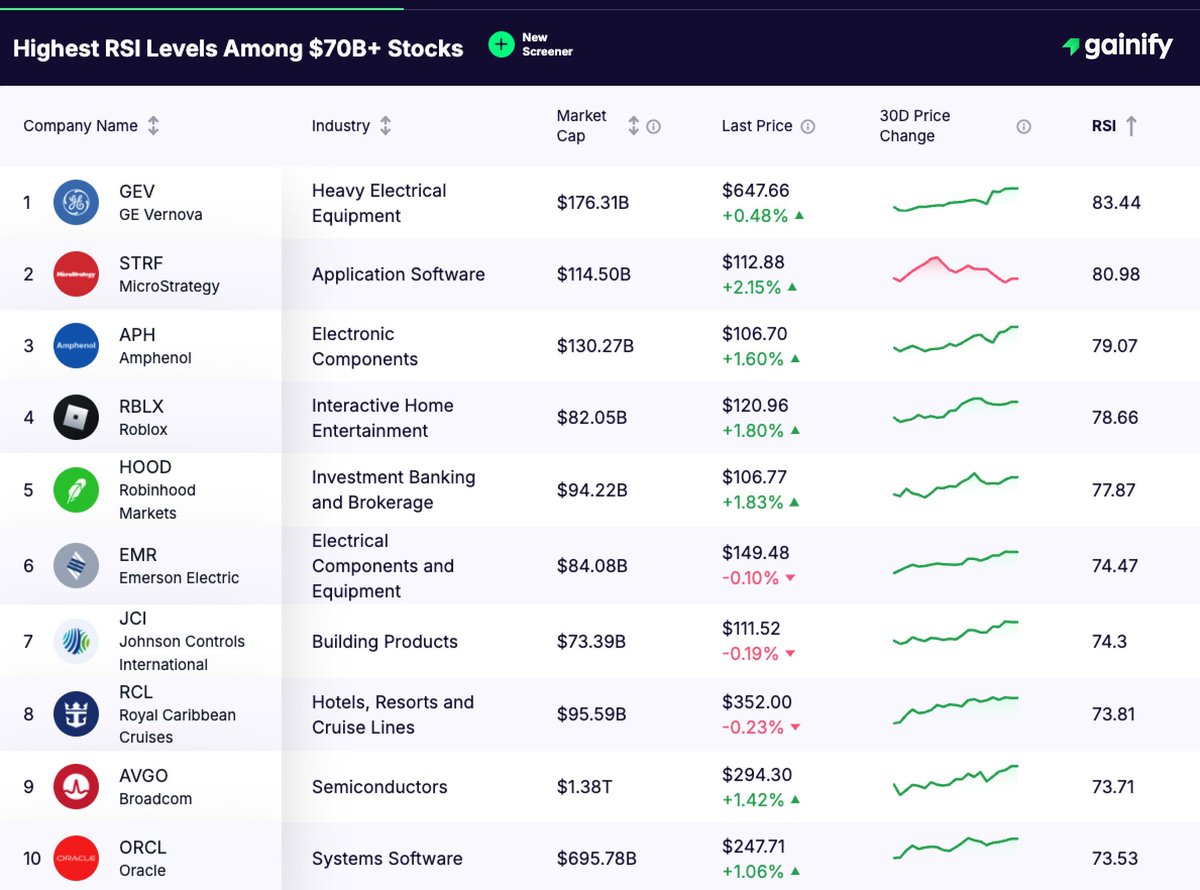Click Heavy Electrical Equipment industry cell
The height and width of the screenshot is (890, 1200).
[x=379, y=203]
